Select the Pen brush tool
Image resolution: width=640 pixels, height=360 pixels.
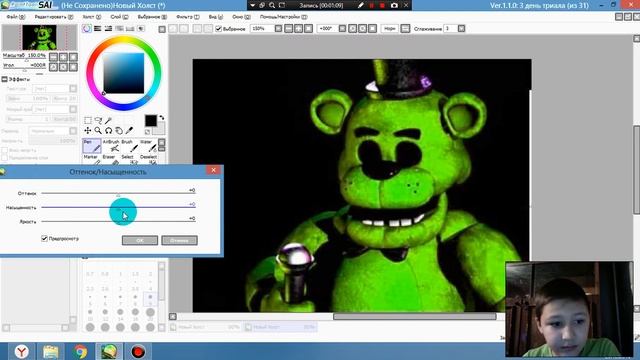(x=92, y=146)
